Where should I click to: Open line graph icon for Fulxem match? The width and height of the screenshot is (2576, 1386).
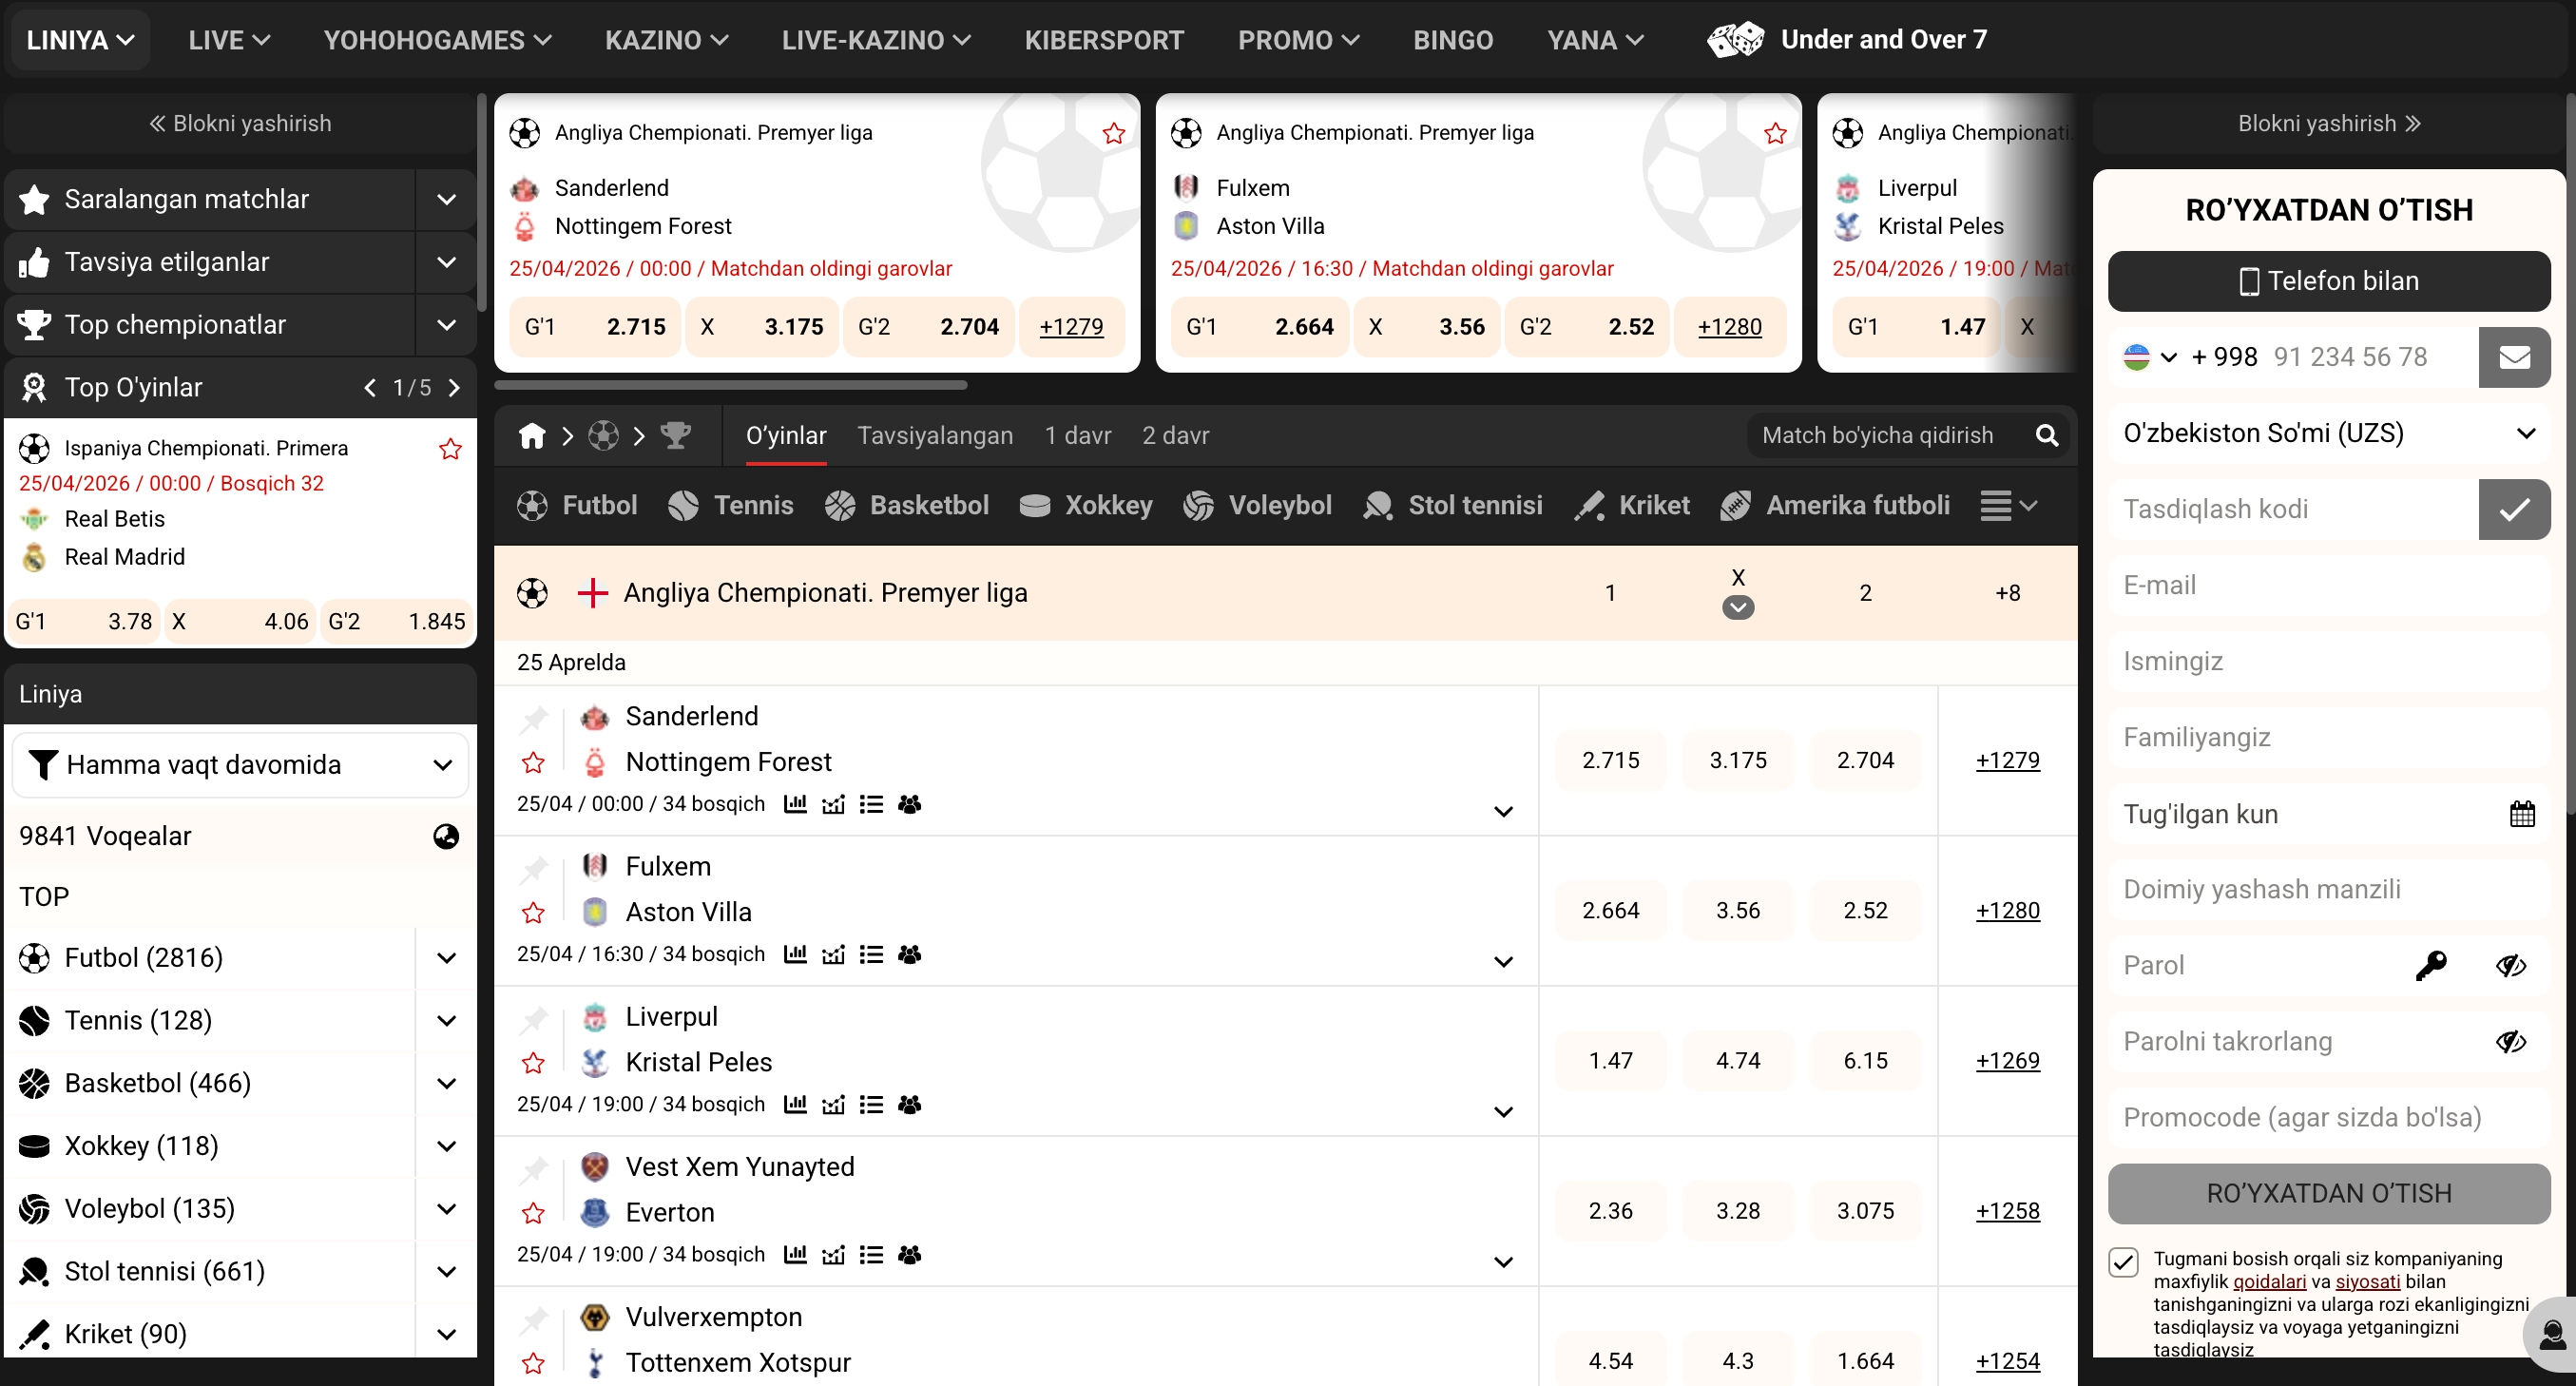pos(833,955)
